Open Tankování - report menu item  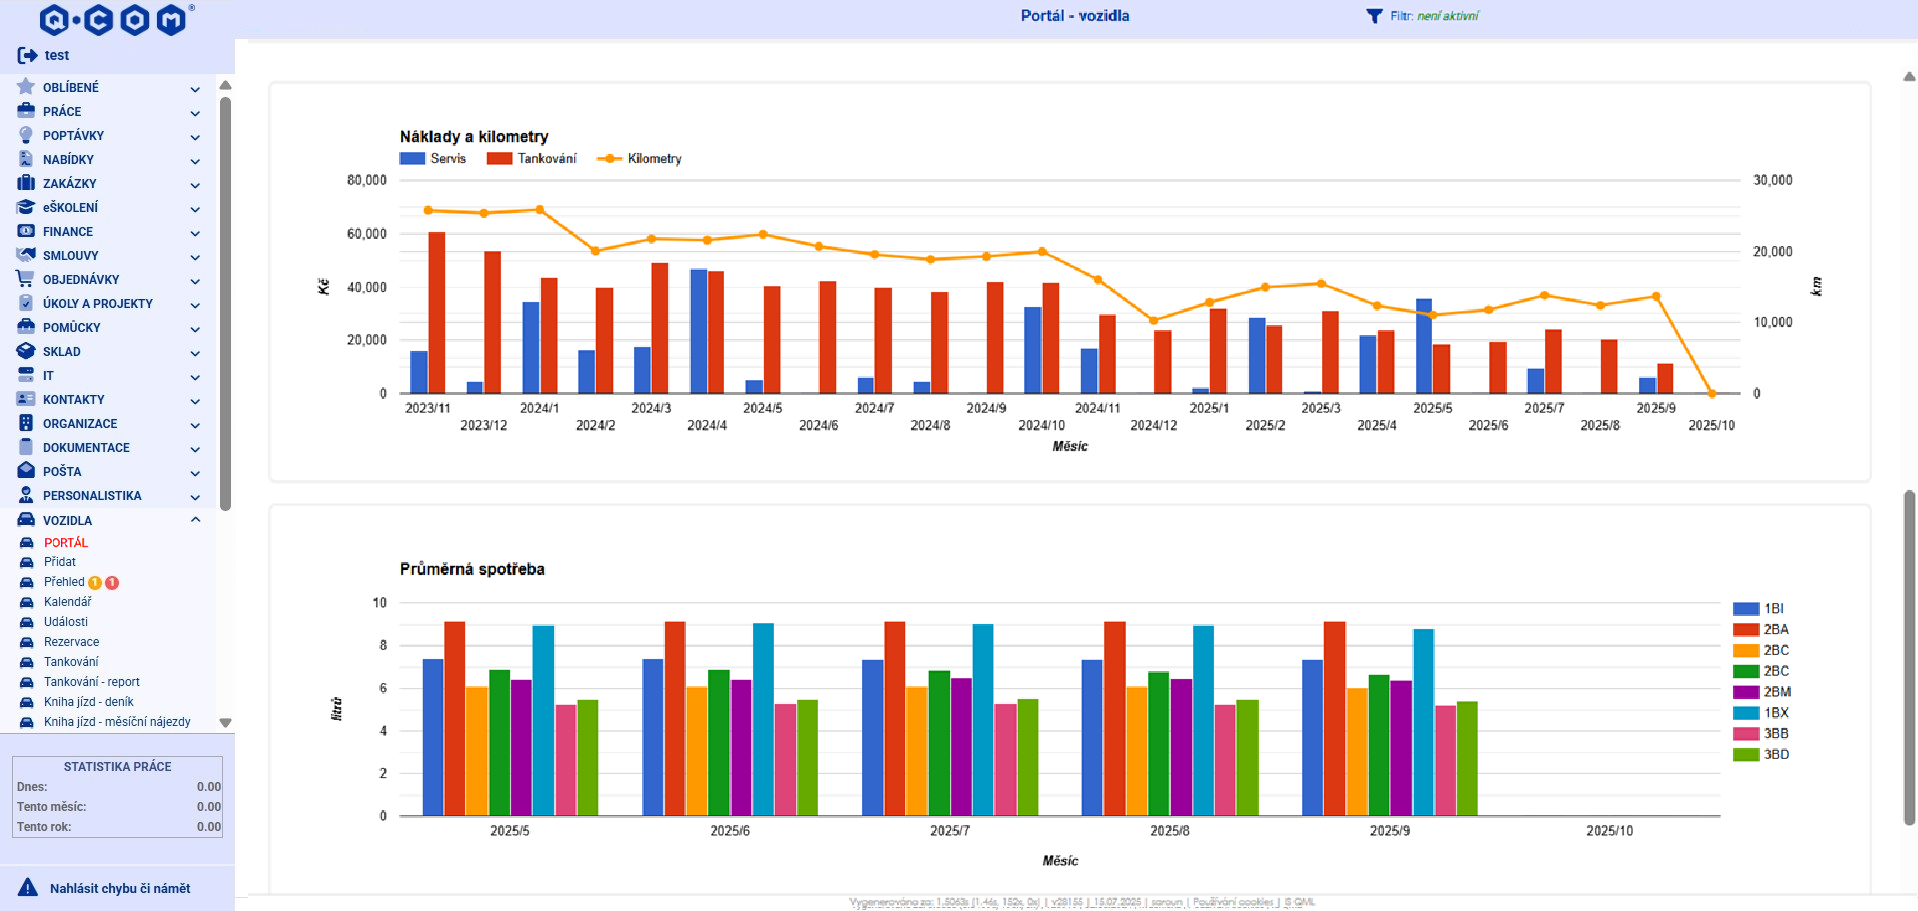pyautogui.click(x=91, y=682)
